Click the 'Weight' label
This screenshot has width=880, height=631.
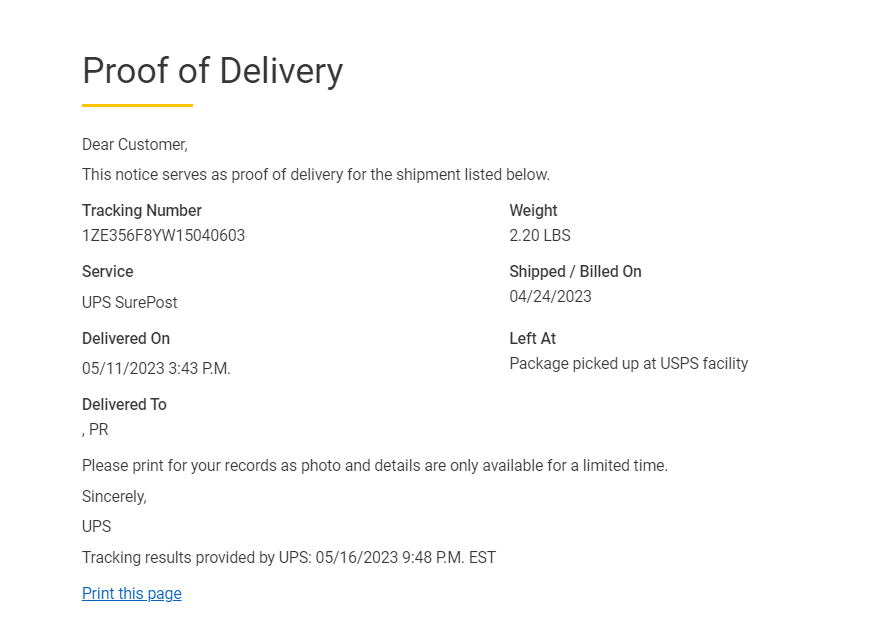pyautogui.click(x=533, y=211)
